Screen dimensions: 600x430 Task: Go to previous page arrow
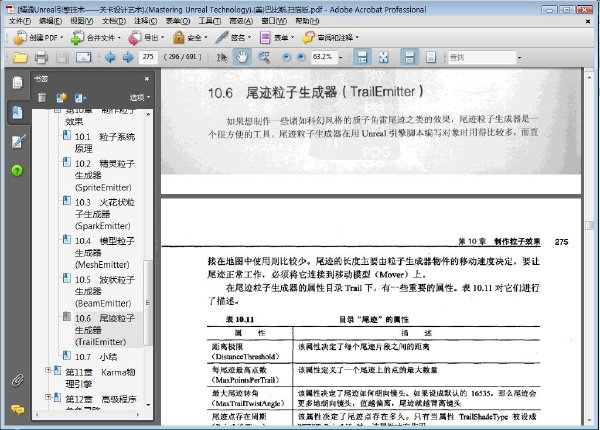[110, 58]
